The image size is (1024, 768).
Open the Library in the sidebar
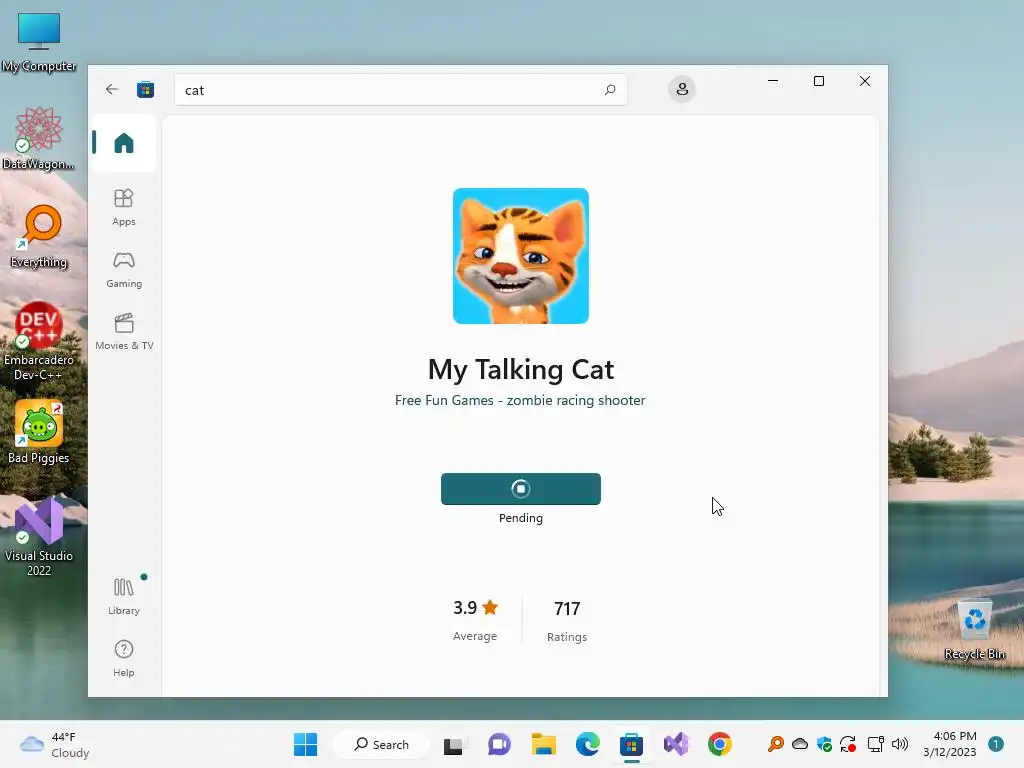123,596
